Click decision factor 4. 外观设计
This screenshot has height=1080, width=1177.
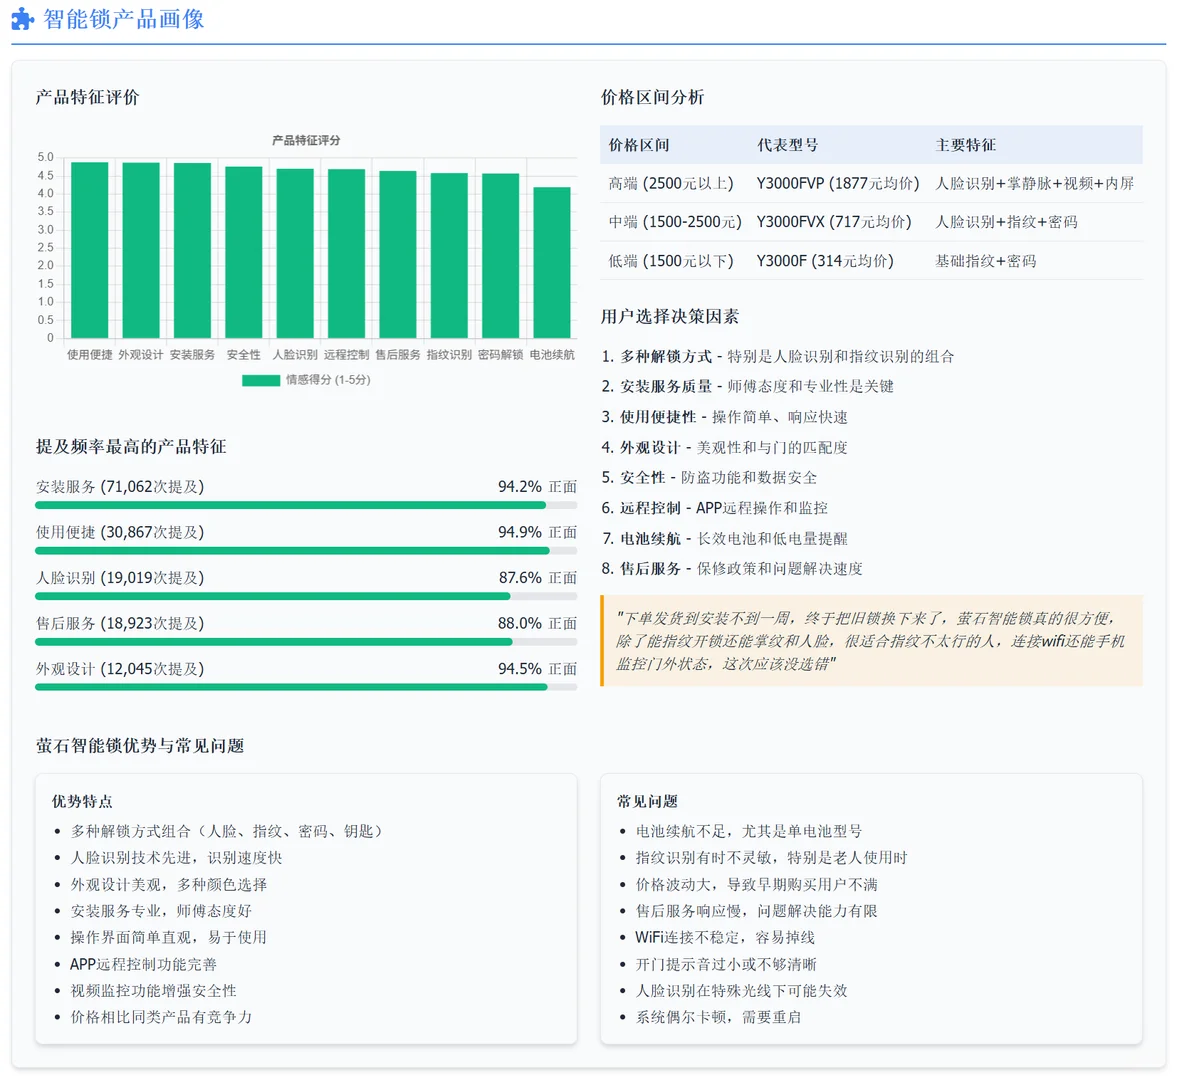pyautogui.click(x=724, y=448)
